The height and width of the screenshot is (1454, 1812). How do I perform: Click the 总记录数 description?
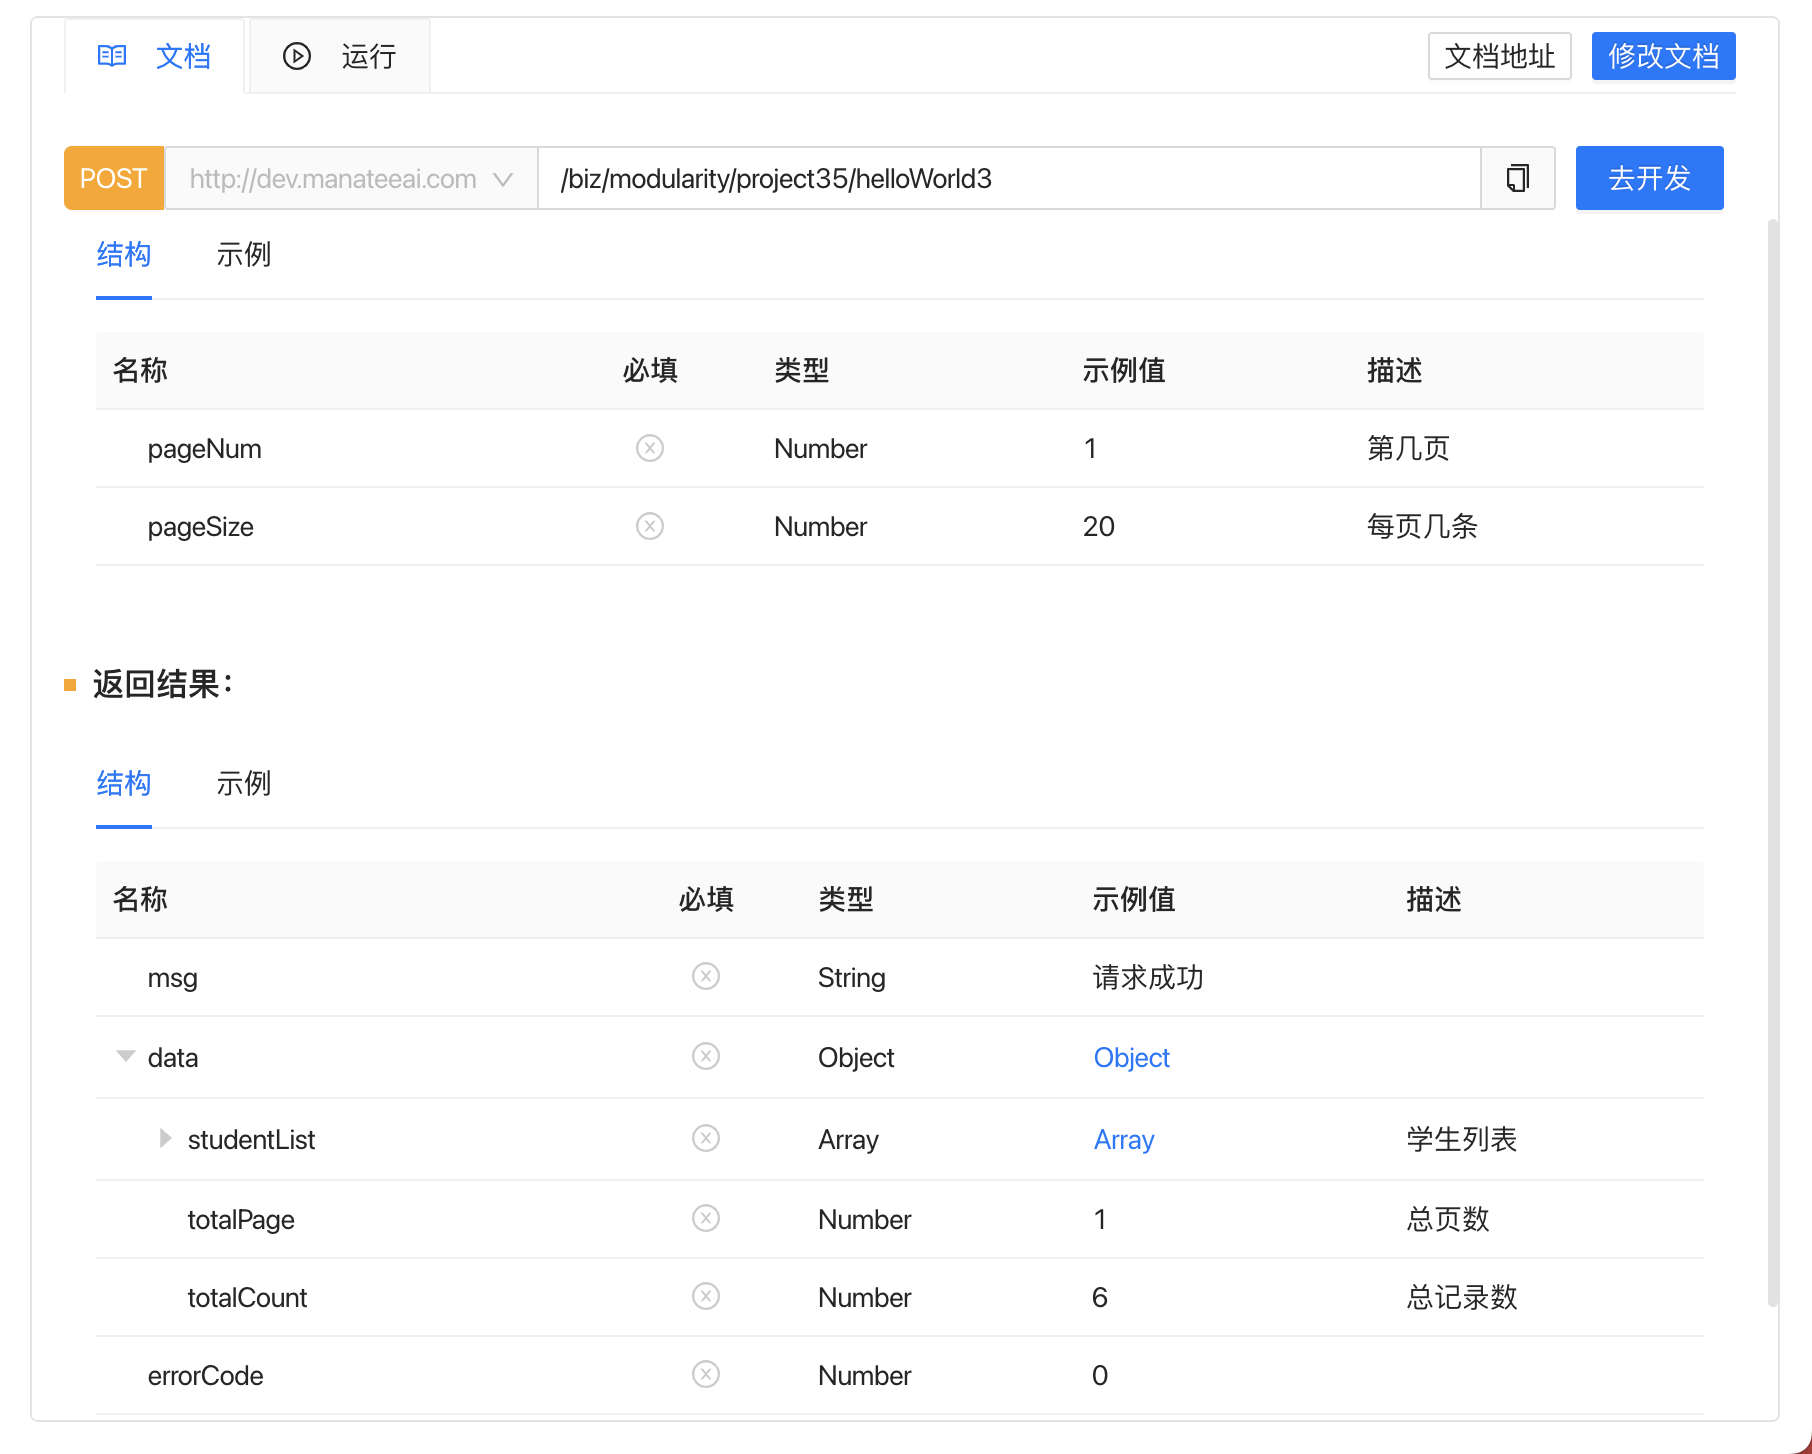(1462, 1298)
